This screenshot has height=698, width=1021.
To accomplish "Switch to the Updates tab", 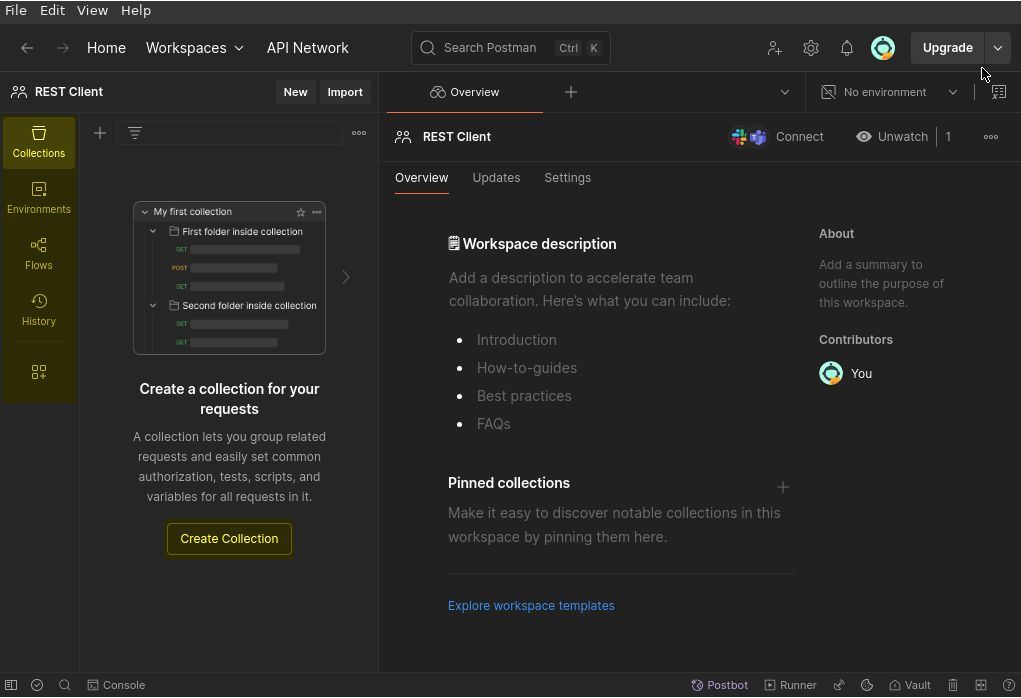I will [496, 178].
